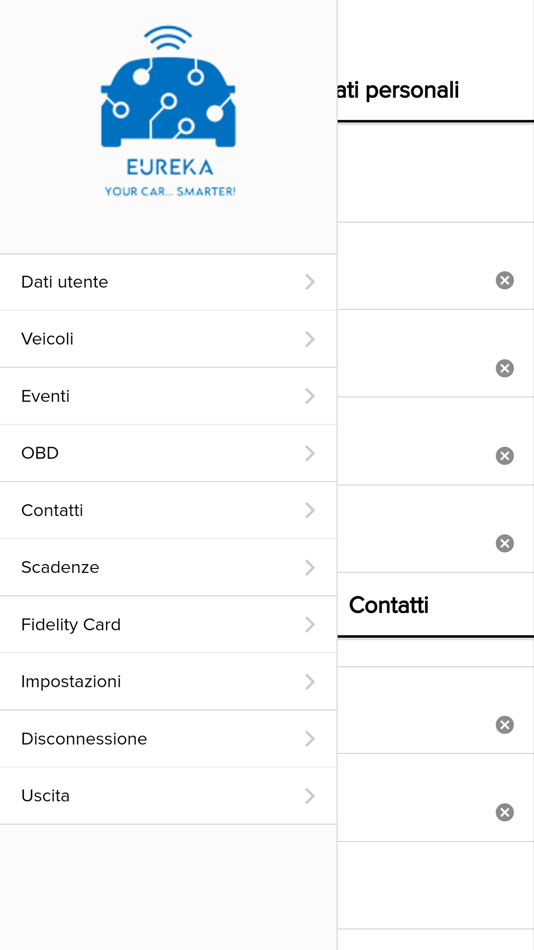The image size is (534, 950).
Task: Expand the Contatti row chevron
Action: [x=310, y=511]
